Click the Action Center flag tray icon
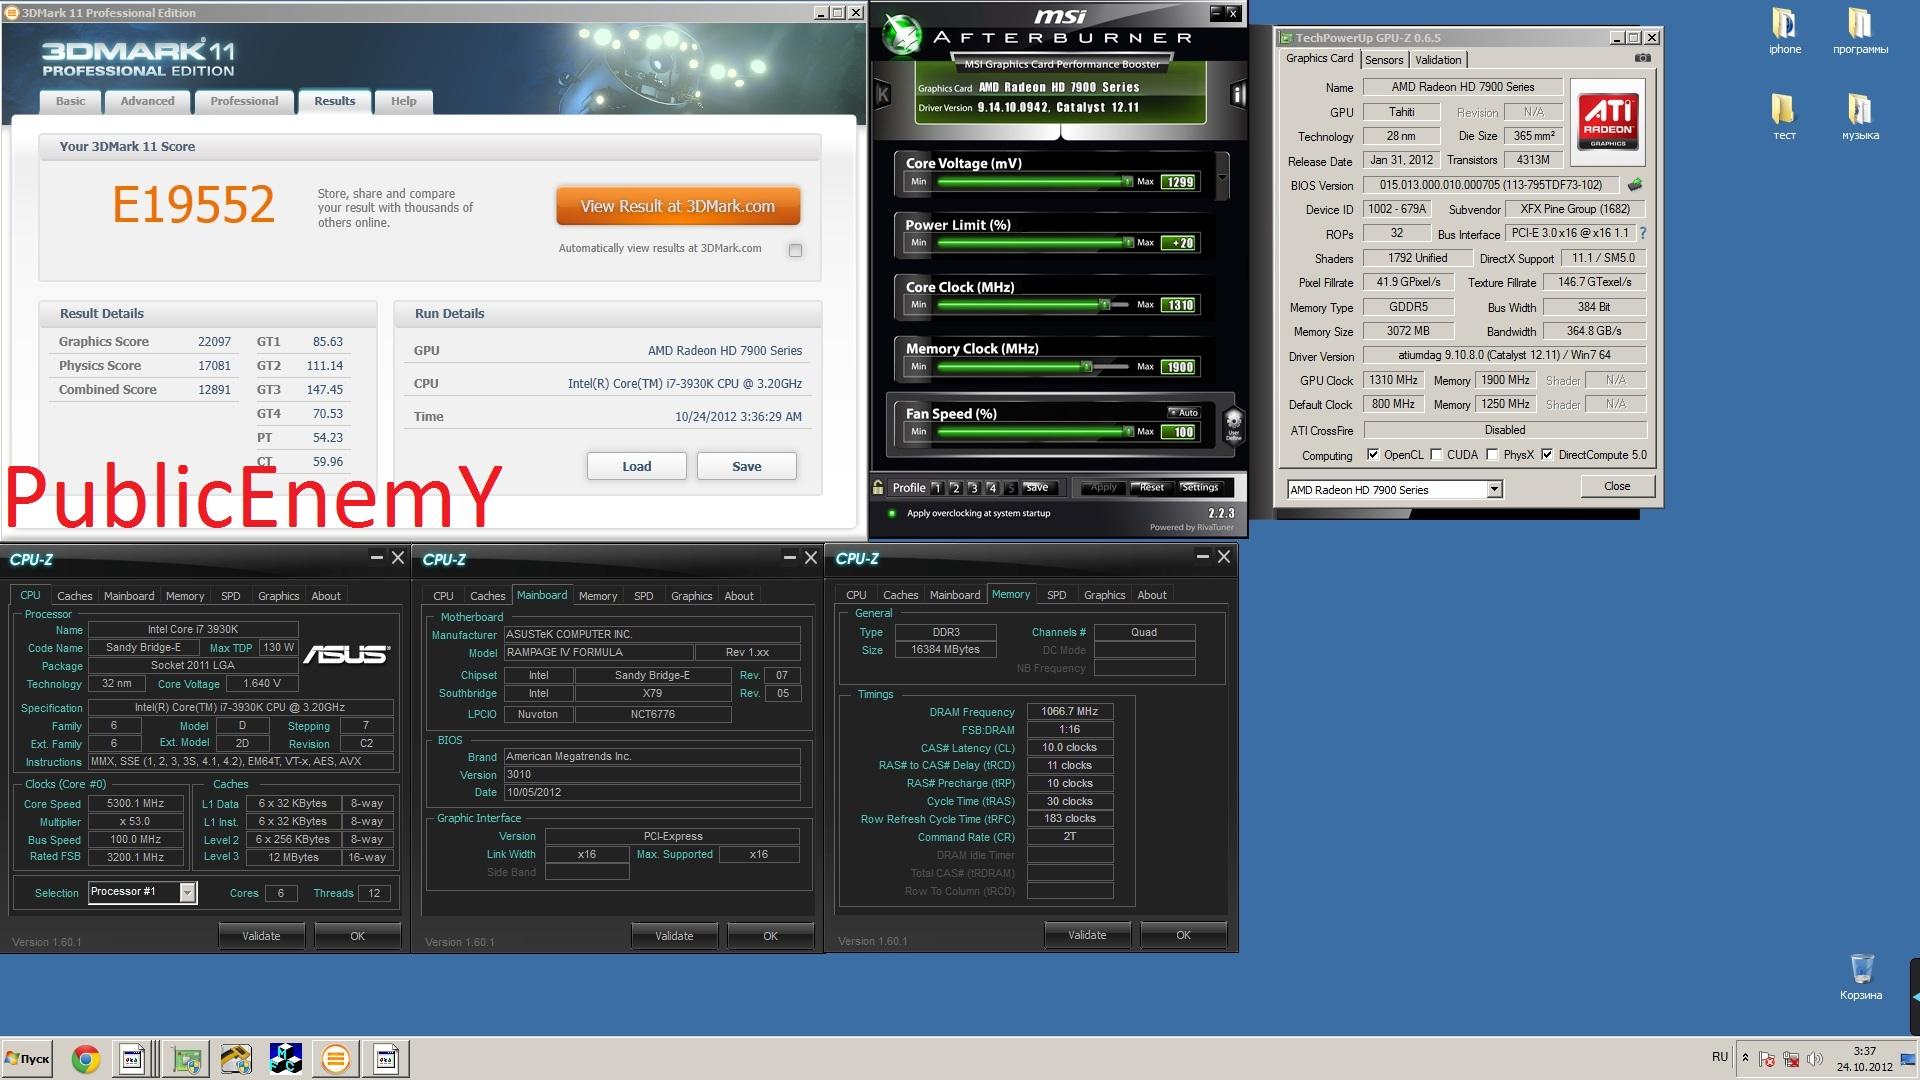1920x1080 pixels. [1767, 1059]
